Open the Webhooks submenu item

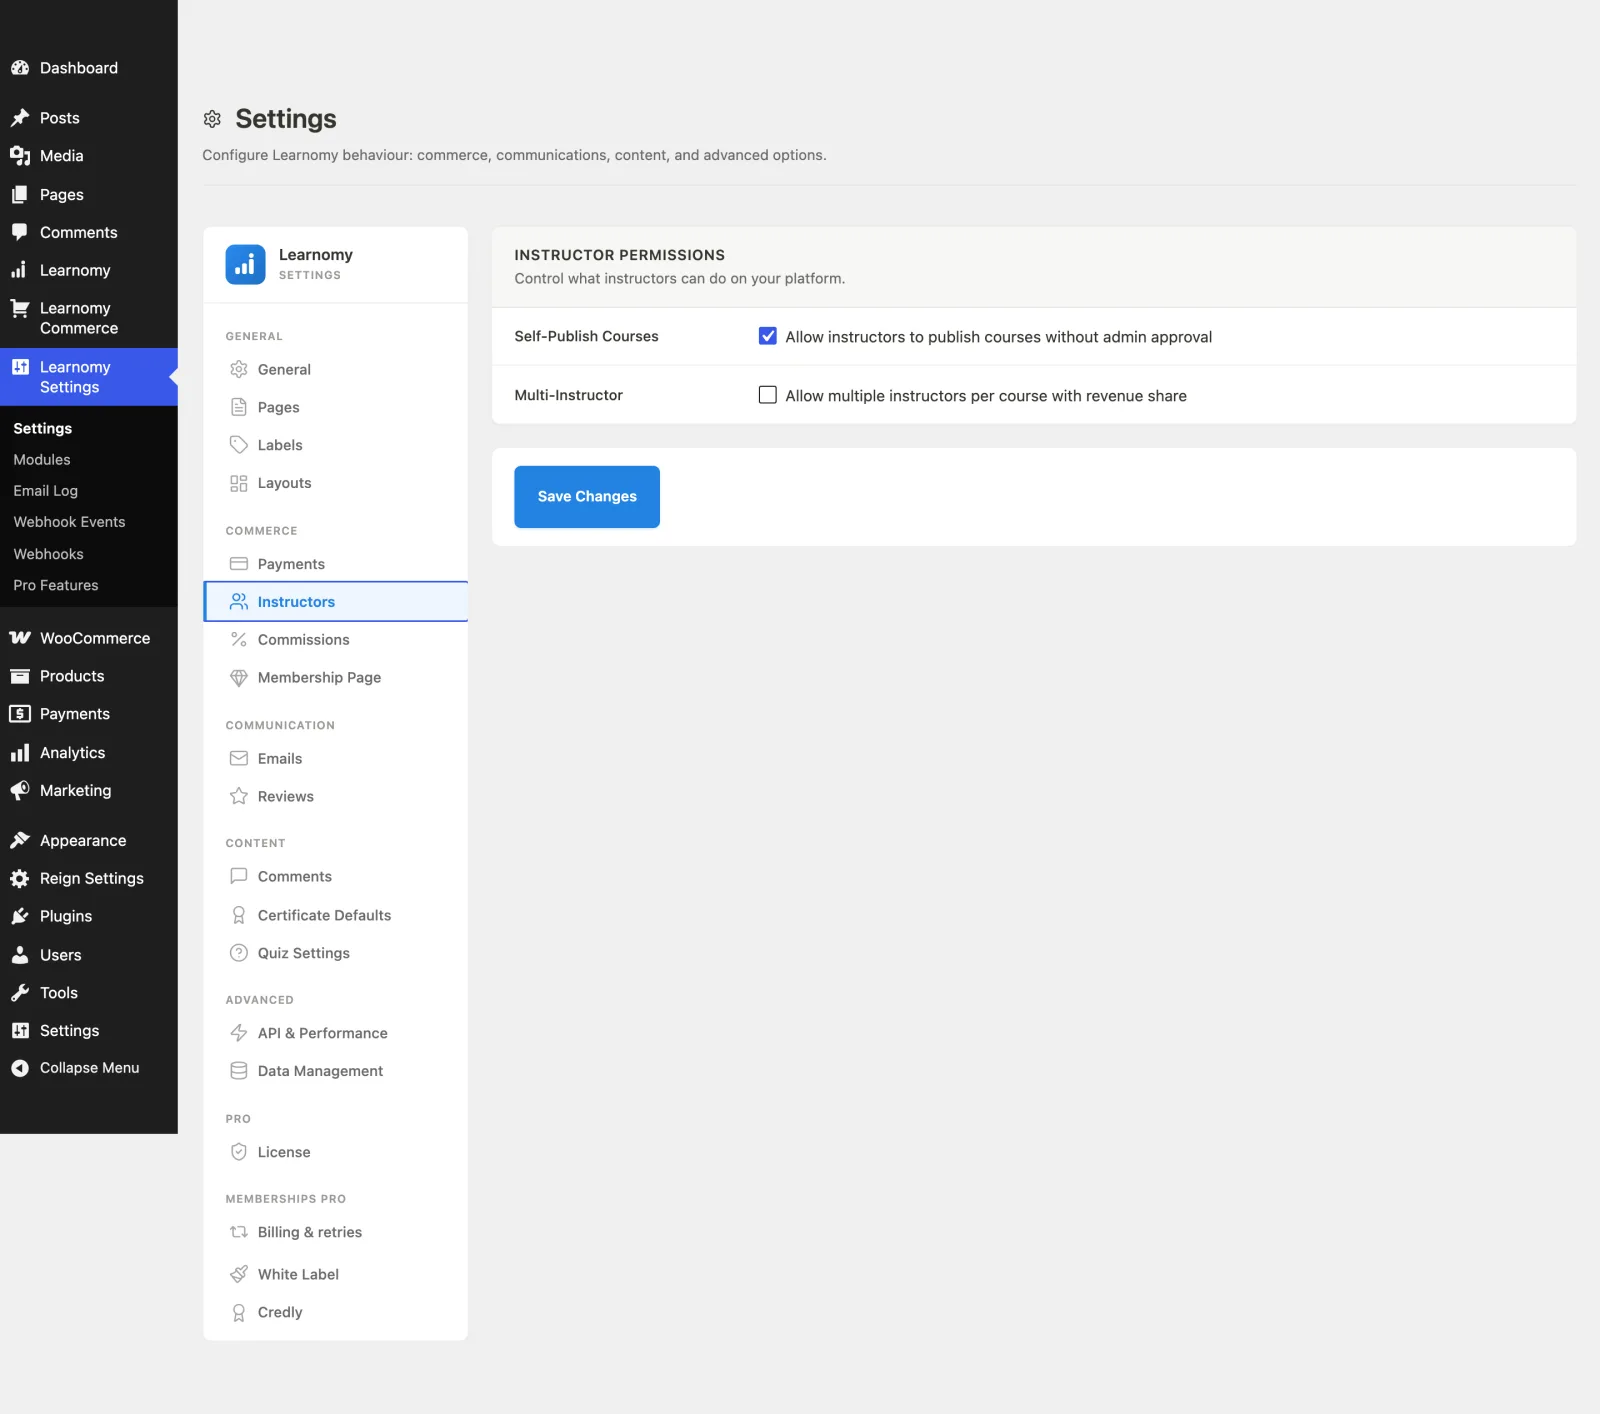point(48,554)
